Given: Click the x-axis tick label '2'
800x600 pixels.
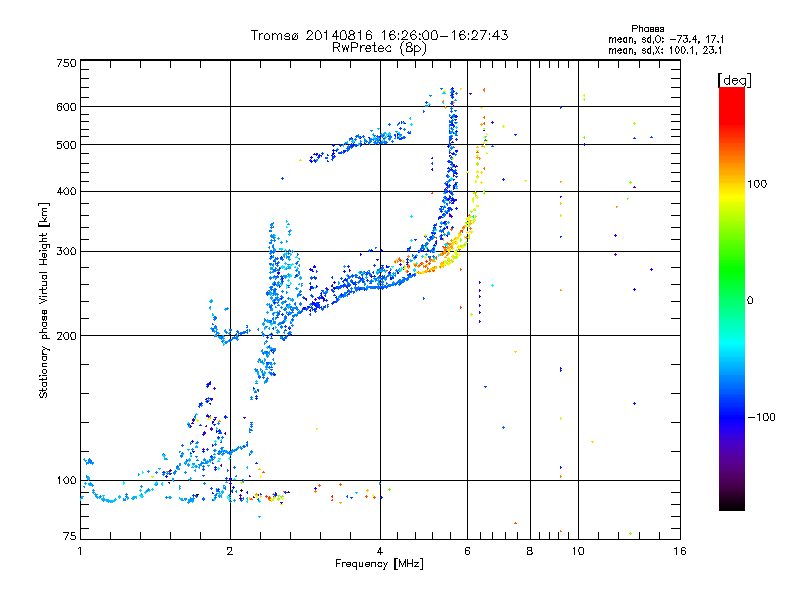Looking at the screenshot, I should pyautogui.click(x=230, y=551).
